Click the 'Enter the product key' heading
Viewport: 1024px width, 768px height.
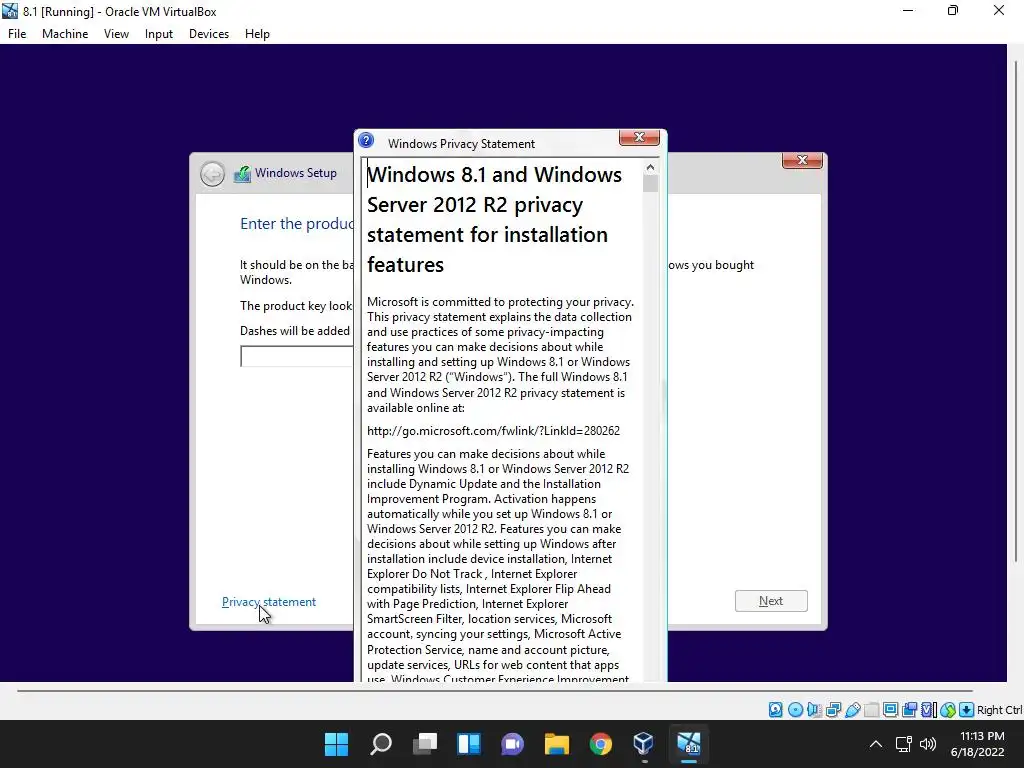(297, 224)
